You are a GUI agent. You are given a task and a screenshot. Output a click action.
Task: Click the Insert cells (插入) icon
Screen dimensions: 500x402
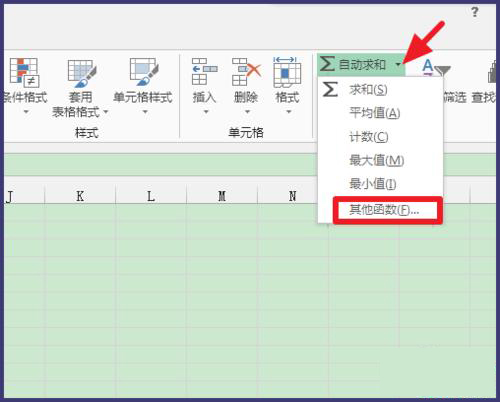(205, 72)
